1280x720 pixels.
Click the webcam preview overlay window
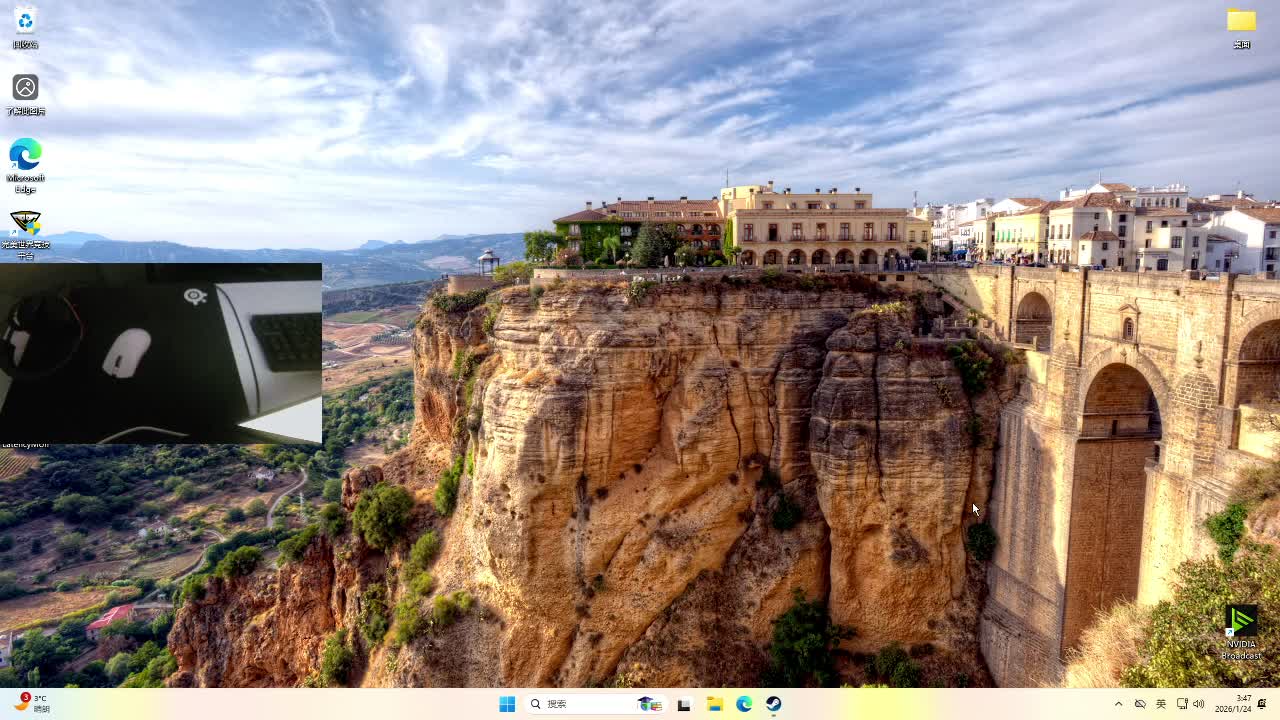pyautogui.click(x=160, y=353)
